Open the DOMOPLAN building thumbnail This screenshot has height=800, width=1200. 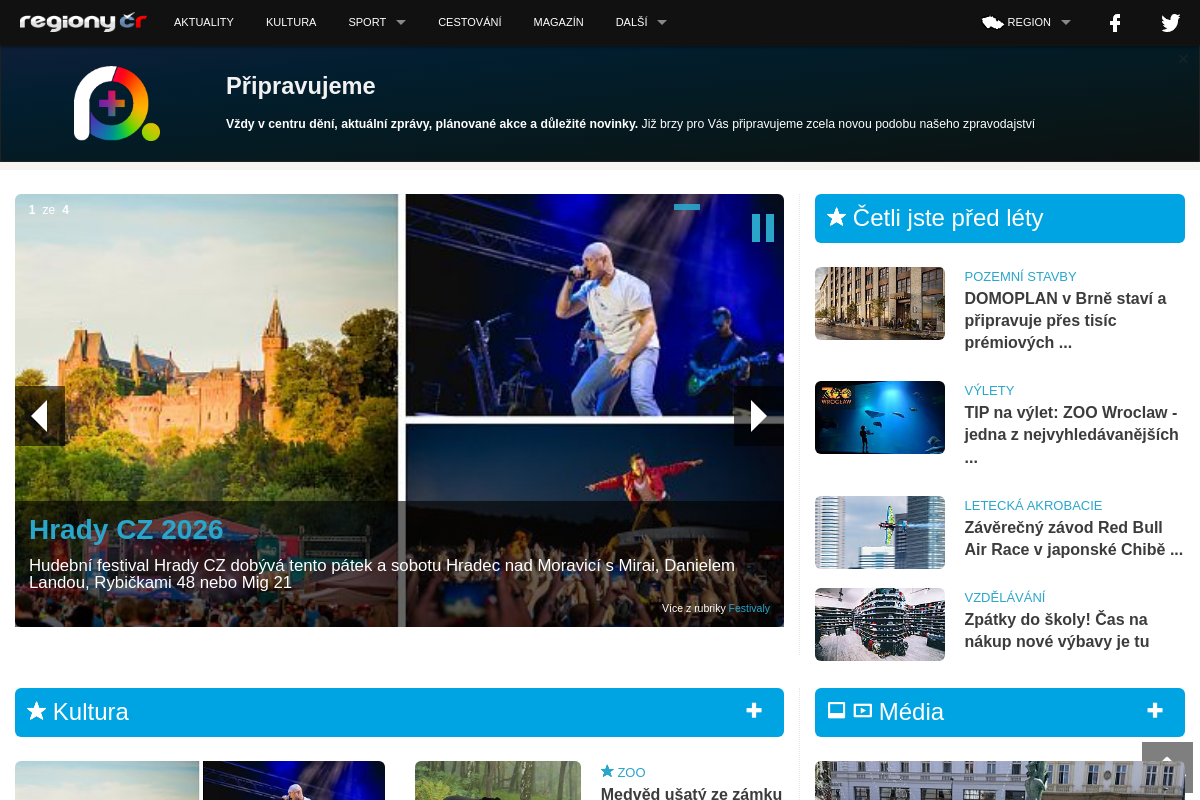coord(880,303)
